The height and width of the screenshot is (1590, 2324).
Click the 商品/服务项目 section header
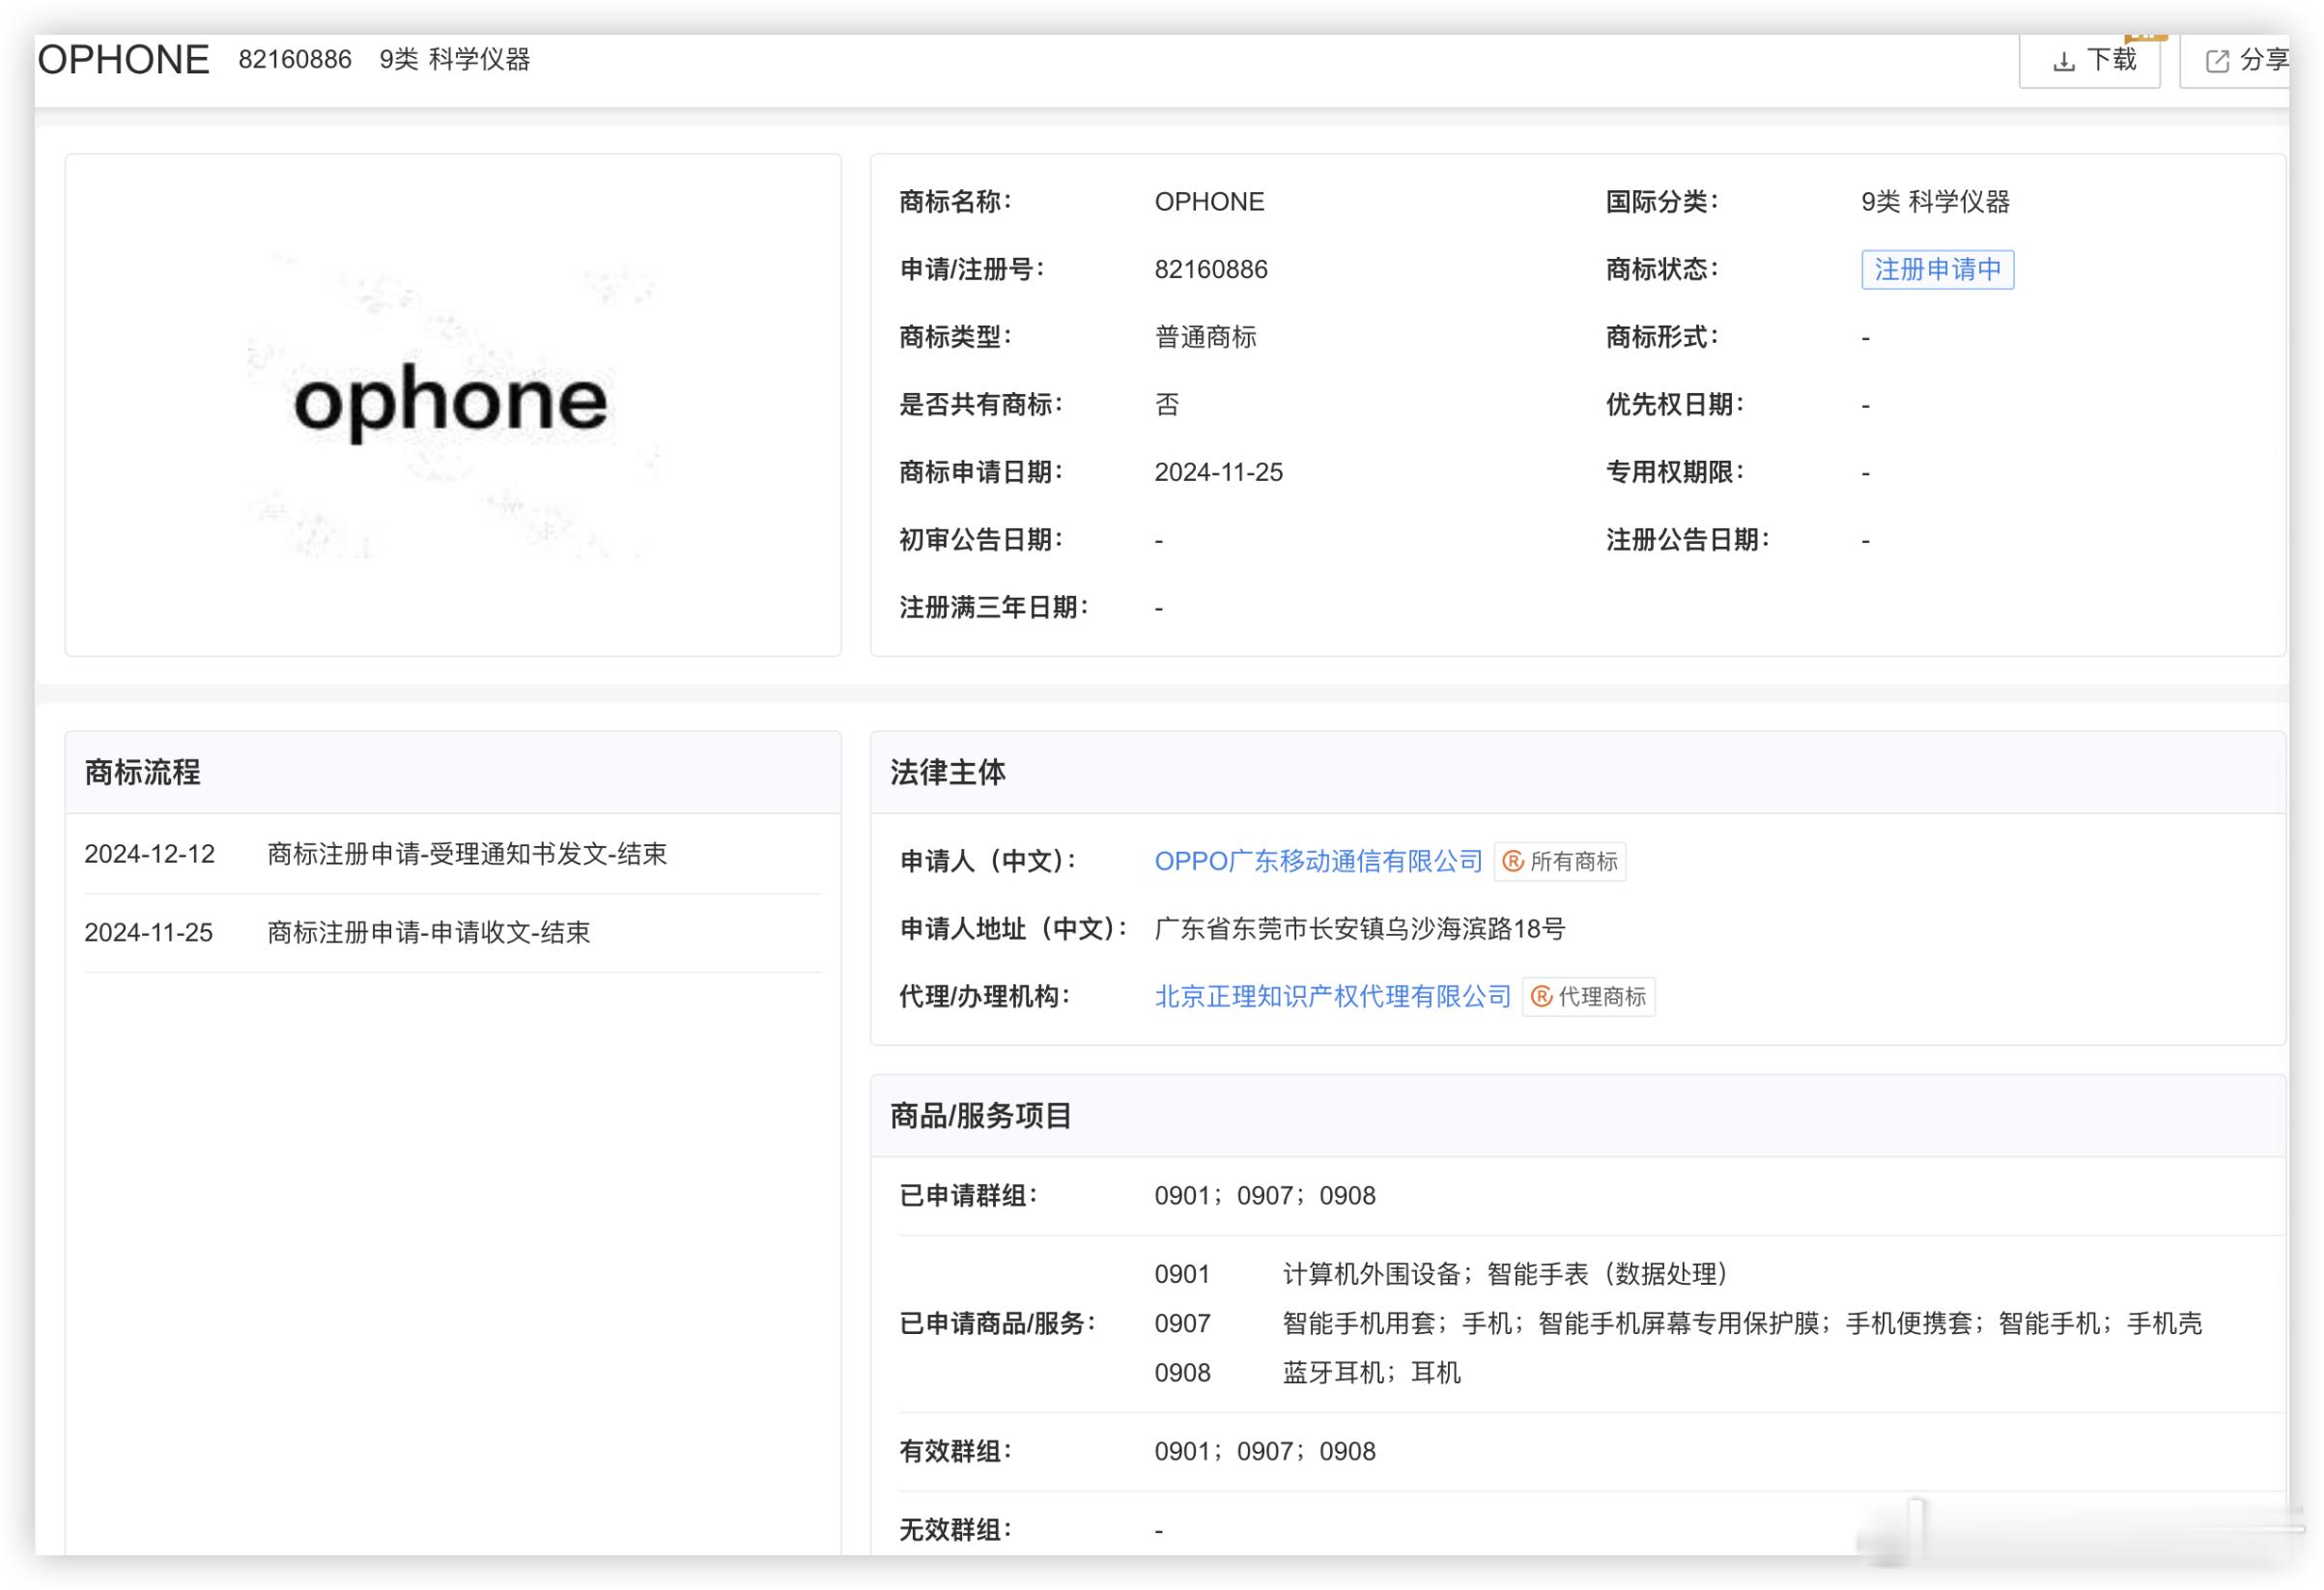(1578, 1116)
